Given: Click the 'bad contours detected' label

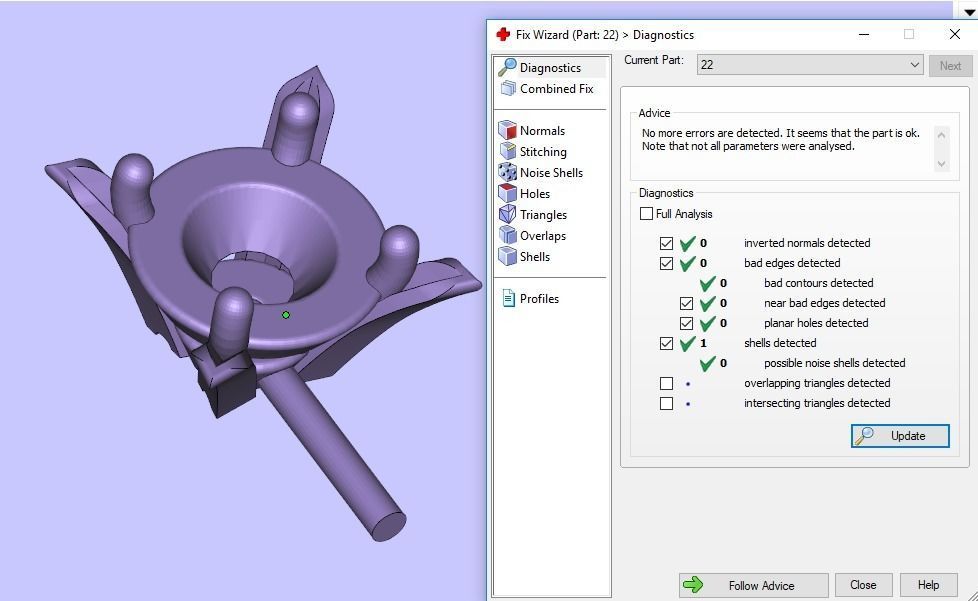Looking at the screenshot, I should pyautogui.click(x=818, y=283).
